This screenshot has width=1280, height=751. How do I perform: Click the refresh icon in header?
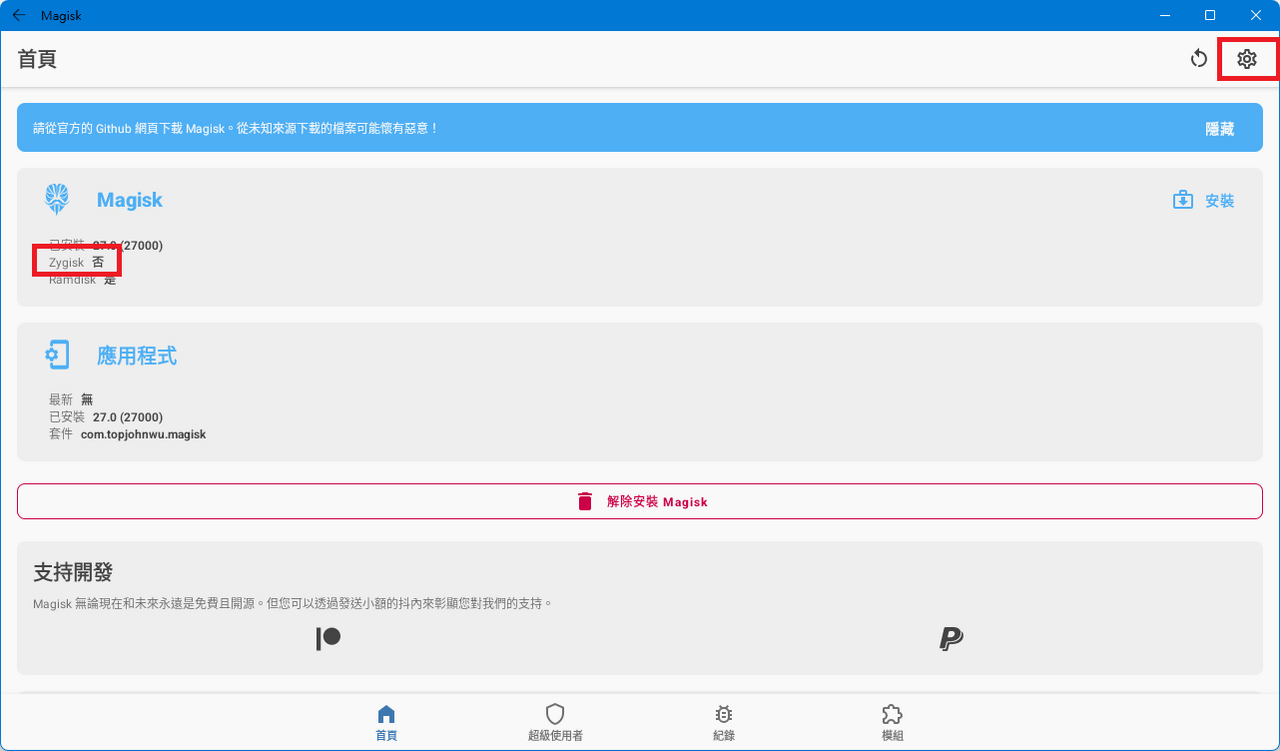click(x=1199, y=59)
